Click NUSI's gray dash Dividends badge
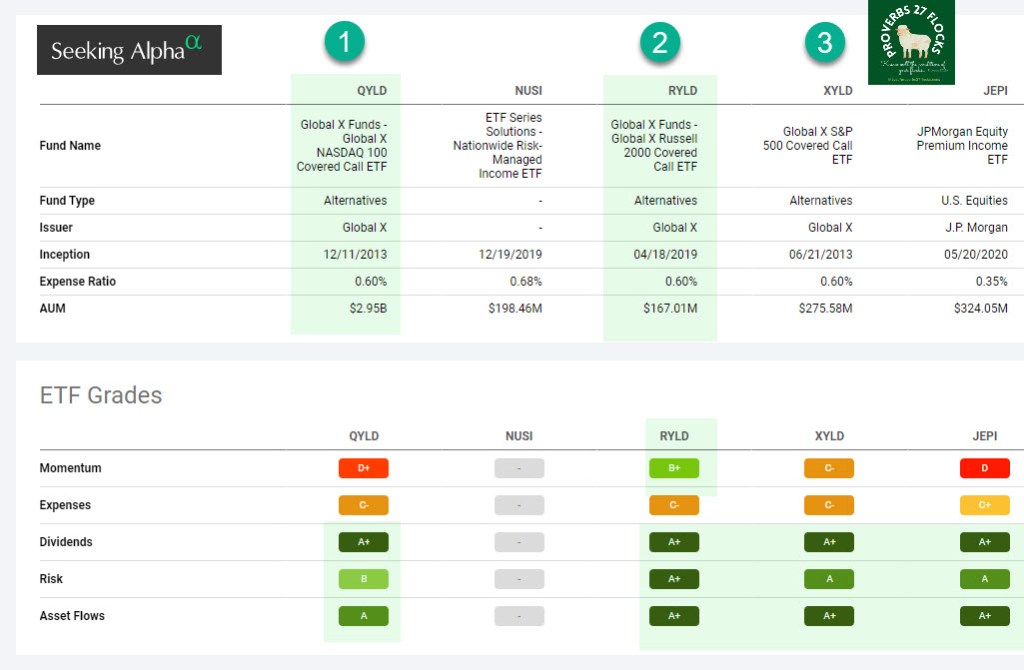Viewport: 1024px width, 670px height. point(519,542)
